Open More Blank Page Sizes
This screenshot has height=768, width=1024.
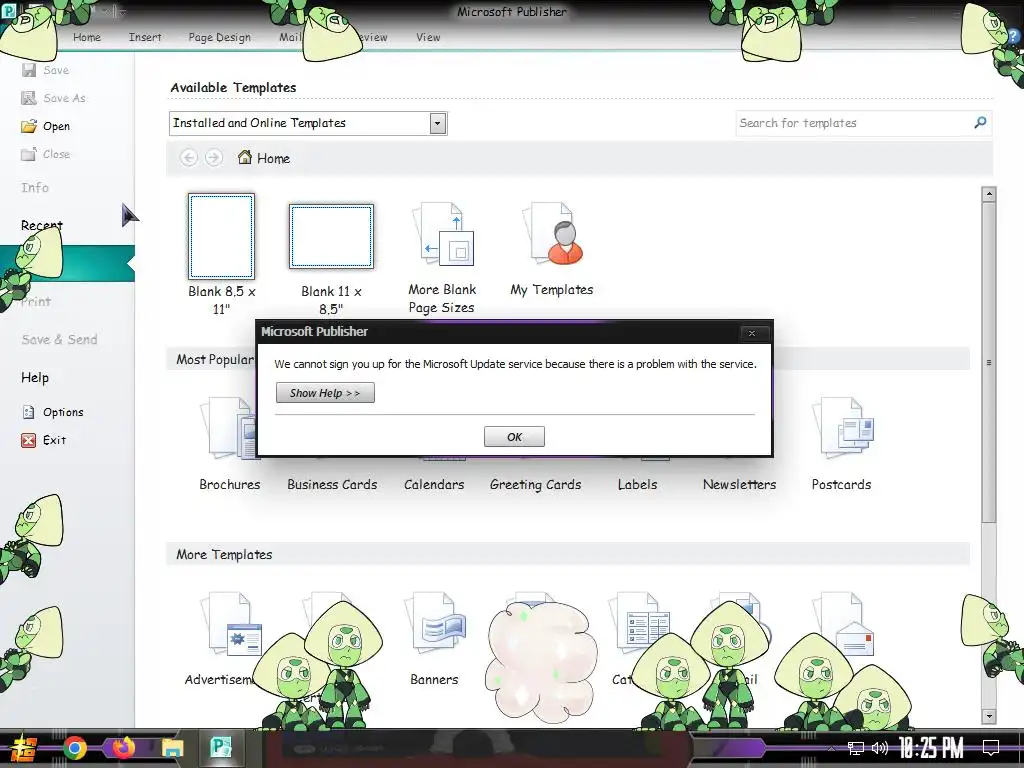442,258
